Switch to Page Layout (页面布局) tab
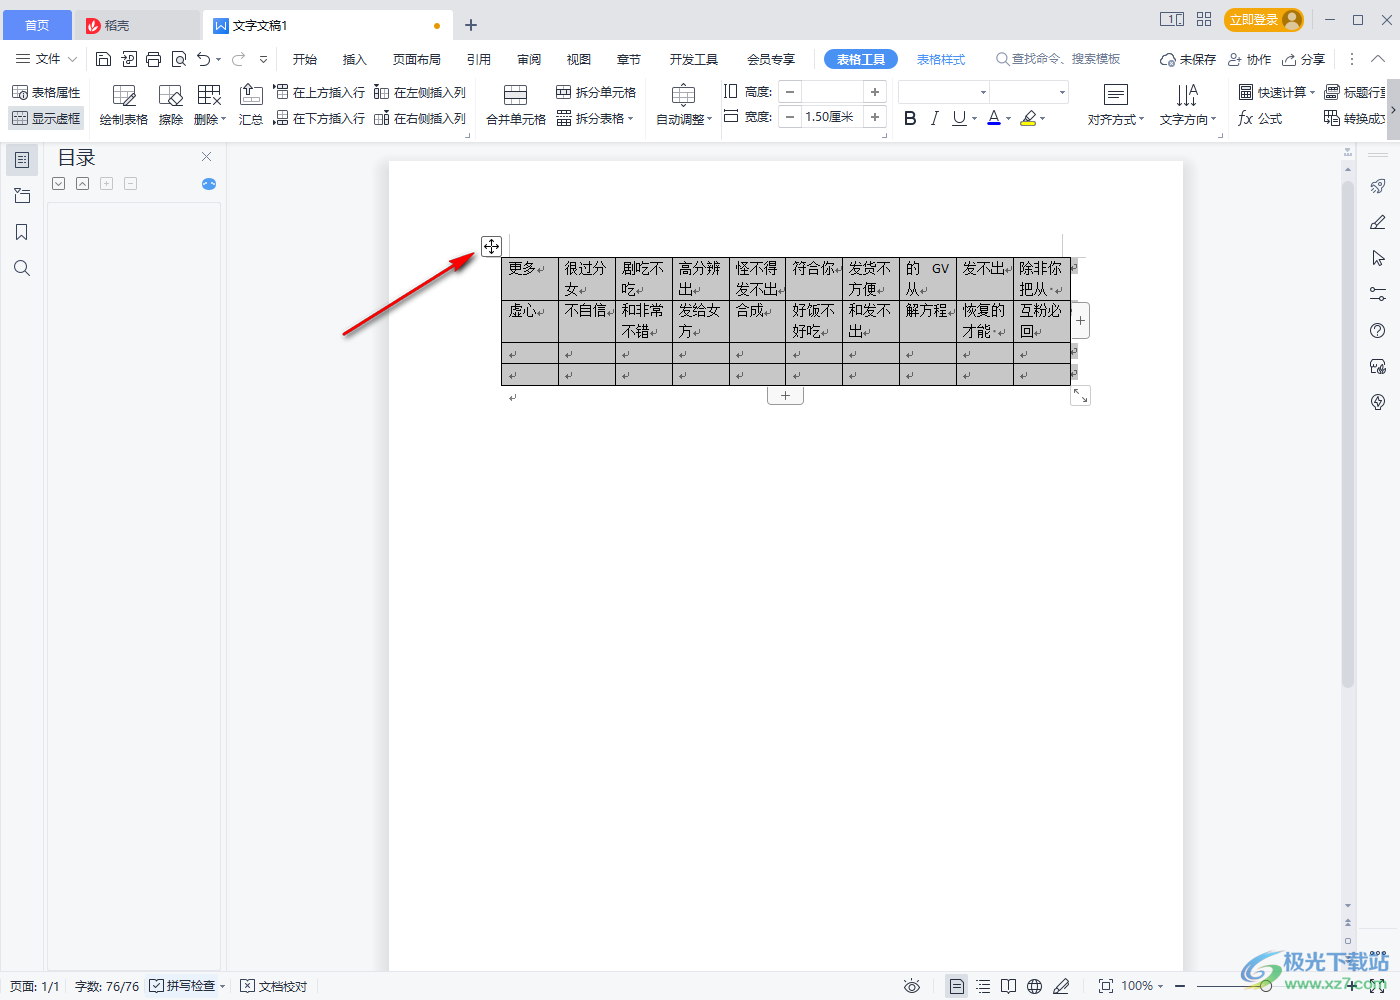Viewport: 1400px width, 1000px height. tap(417, 59)
